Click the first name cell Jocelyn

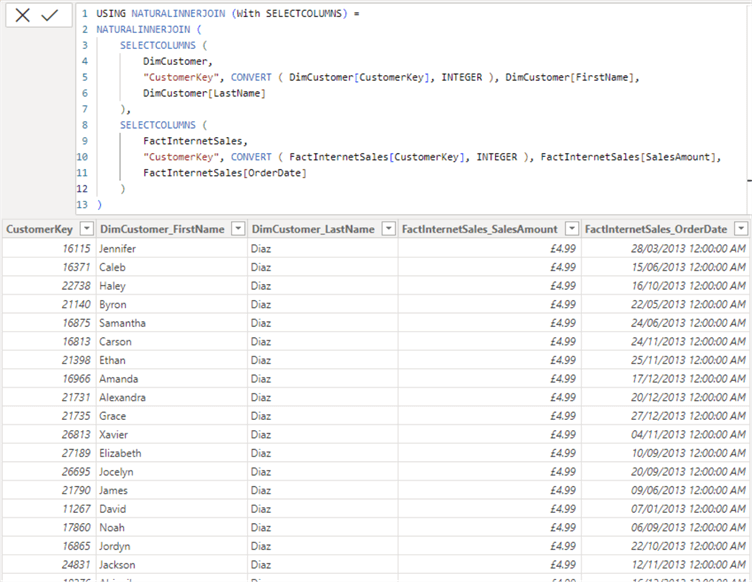click(172, 472)
